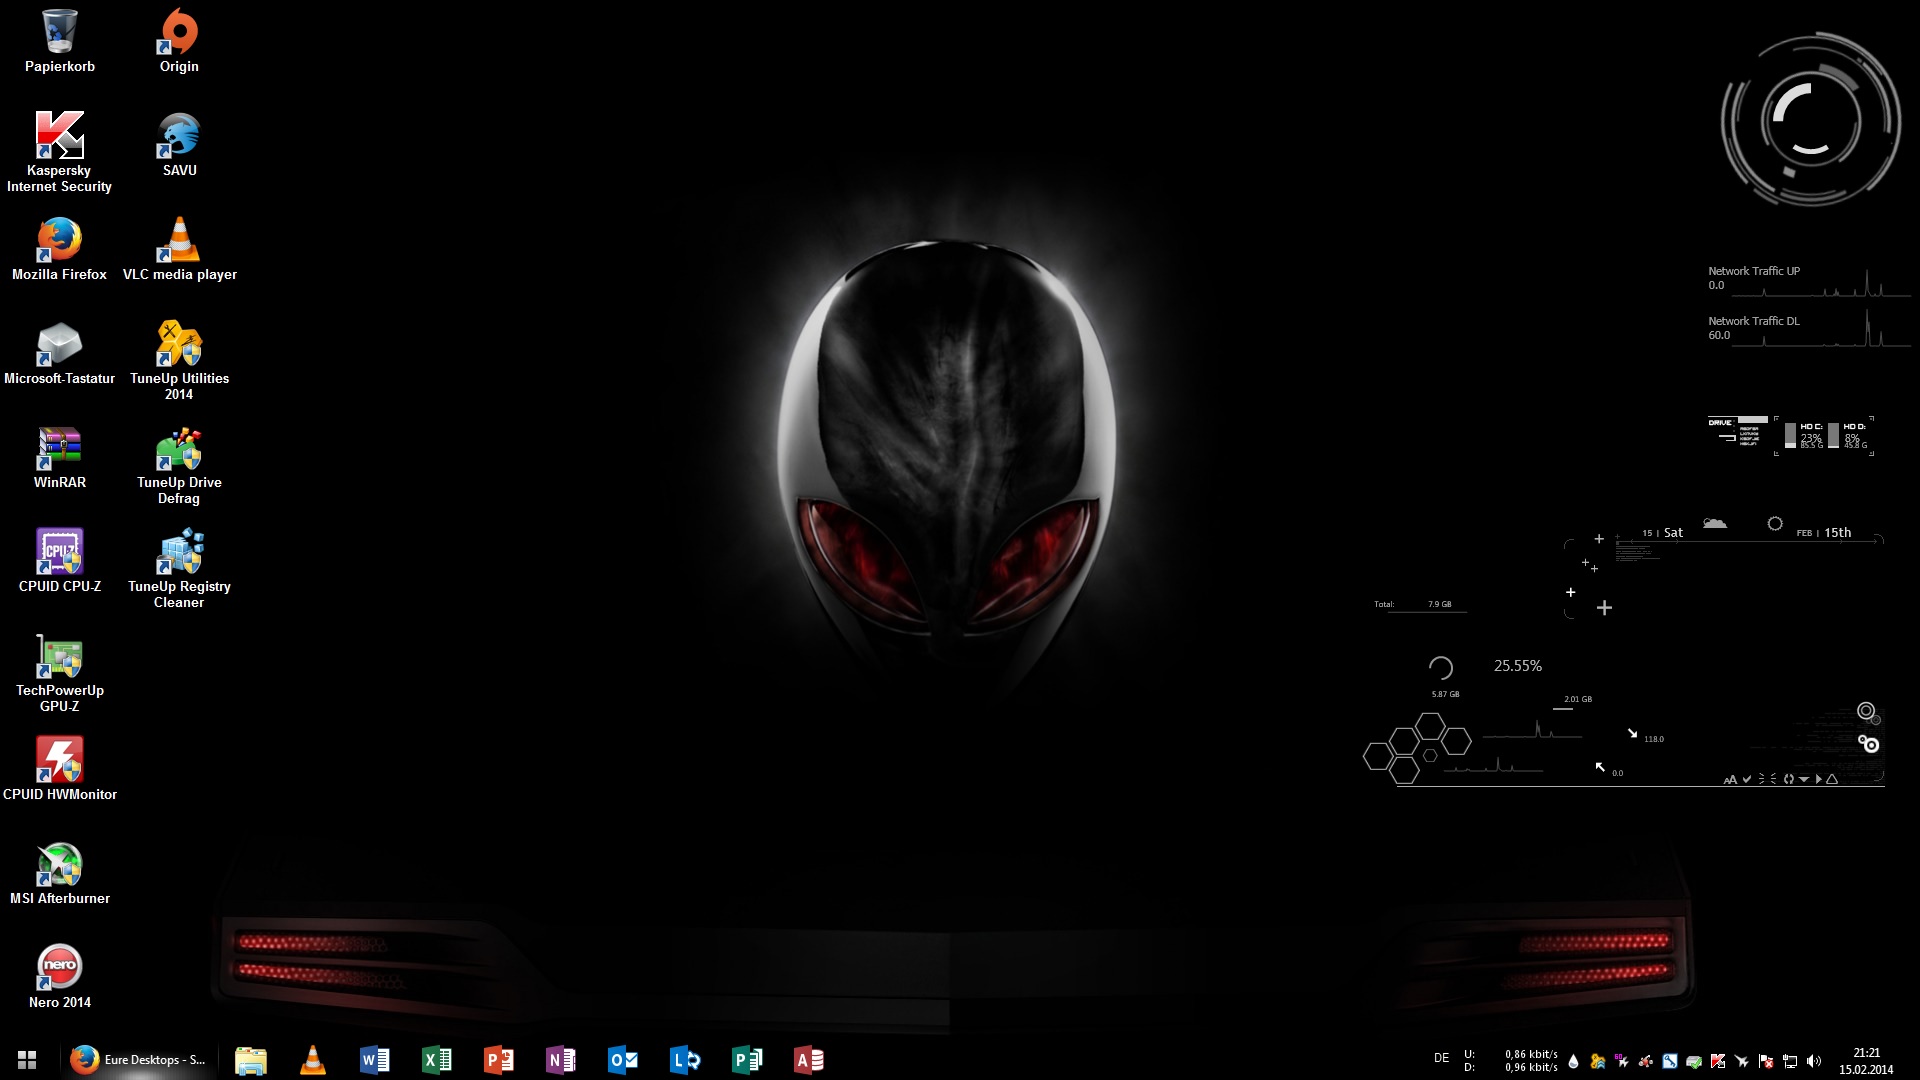The image size is (1920, 1080).
Task: Open OneNote from the taskbar
Action: (561, 1060)
